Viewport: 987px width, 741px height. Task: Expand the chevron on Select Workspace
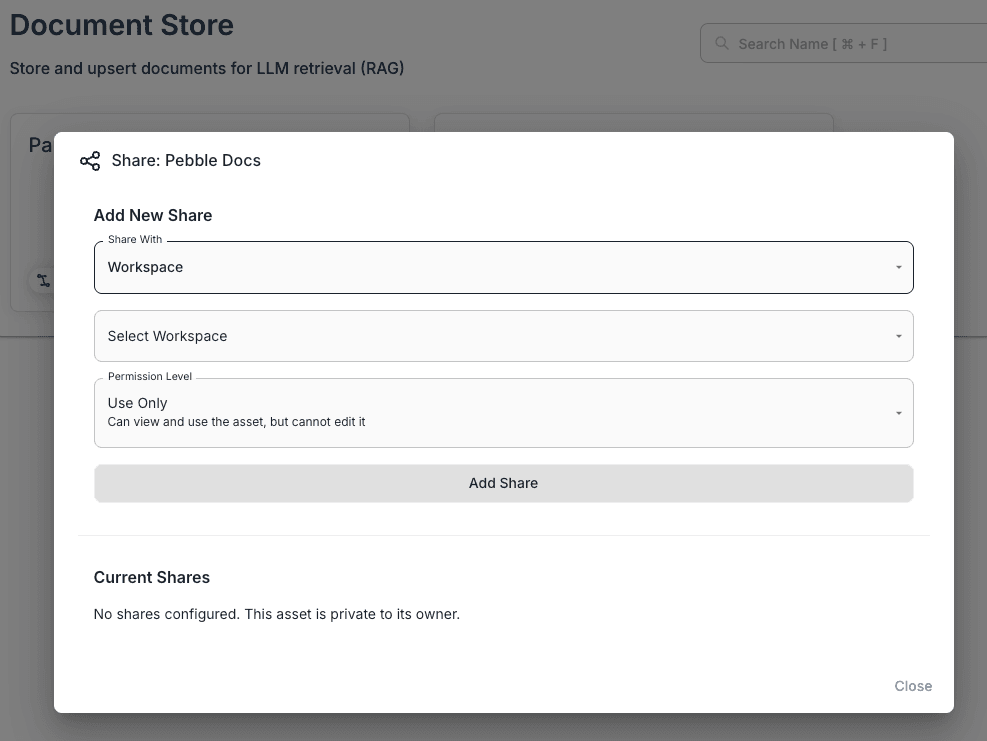point(897,336)
